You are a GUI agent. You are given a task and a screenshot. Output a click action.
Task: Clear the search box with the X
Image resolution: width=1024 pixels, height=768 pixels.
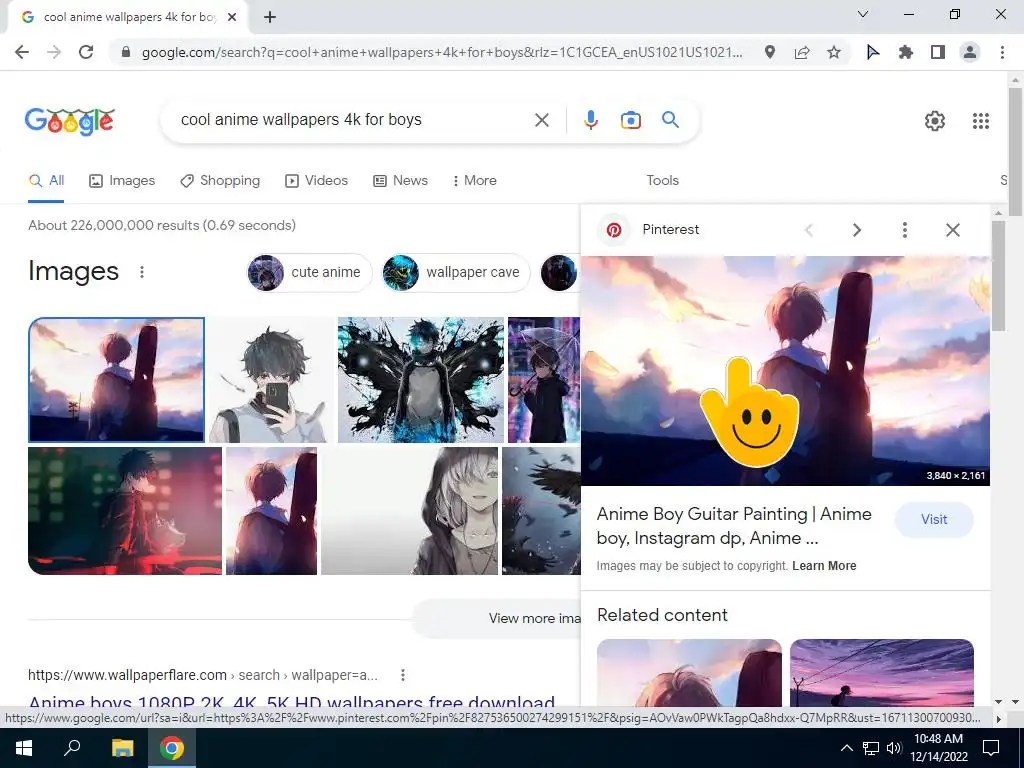tap(542, 120)
